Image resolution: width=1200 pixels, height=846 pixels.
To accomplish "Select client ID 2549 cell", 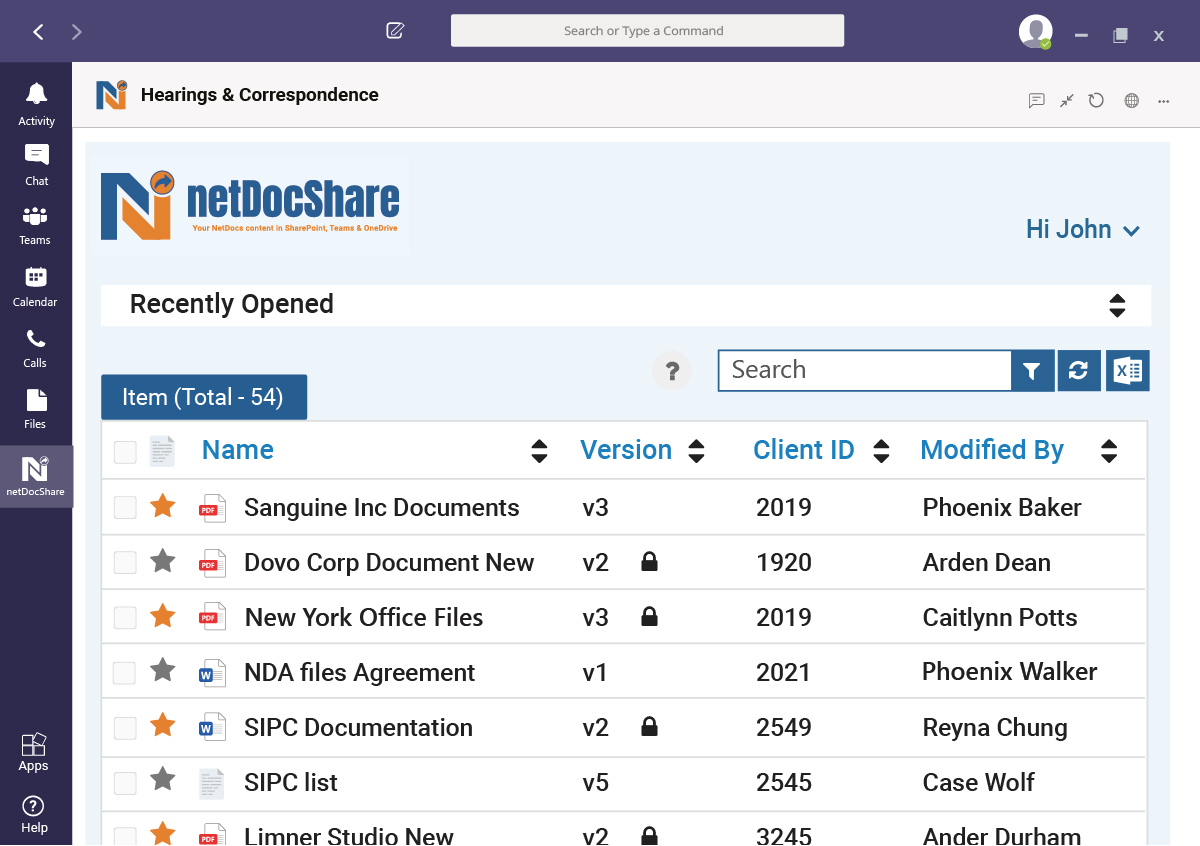I will pyautogui.click(x=784, y=728).
